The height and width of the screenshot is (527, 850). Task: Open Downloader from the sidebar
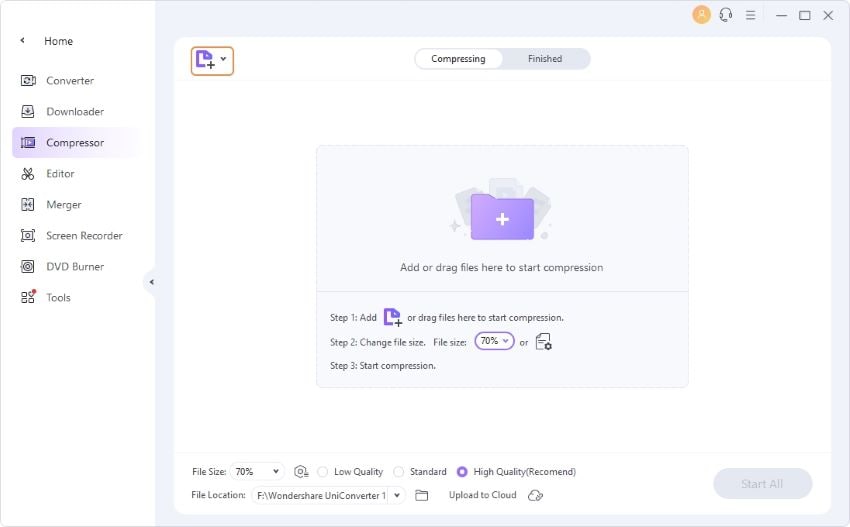[x=76, y=112]
